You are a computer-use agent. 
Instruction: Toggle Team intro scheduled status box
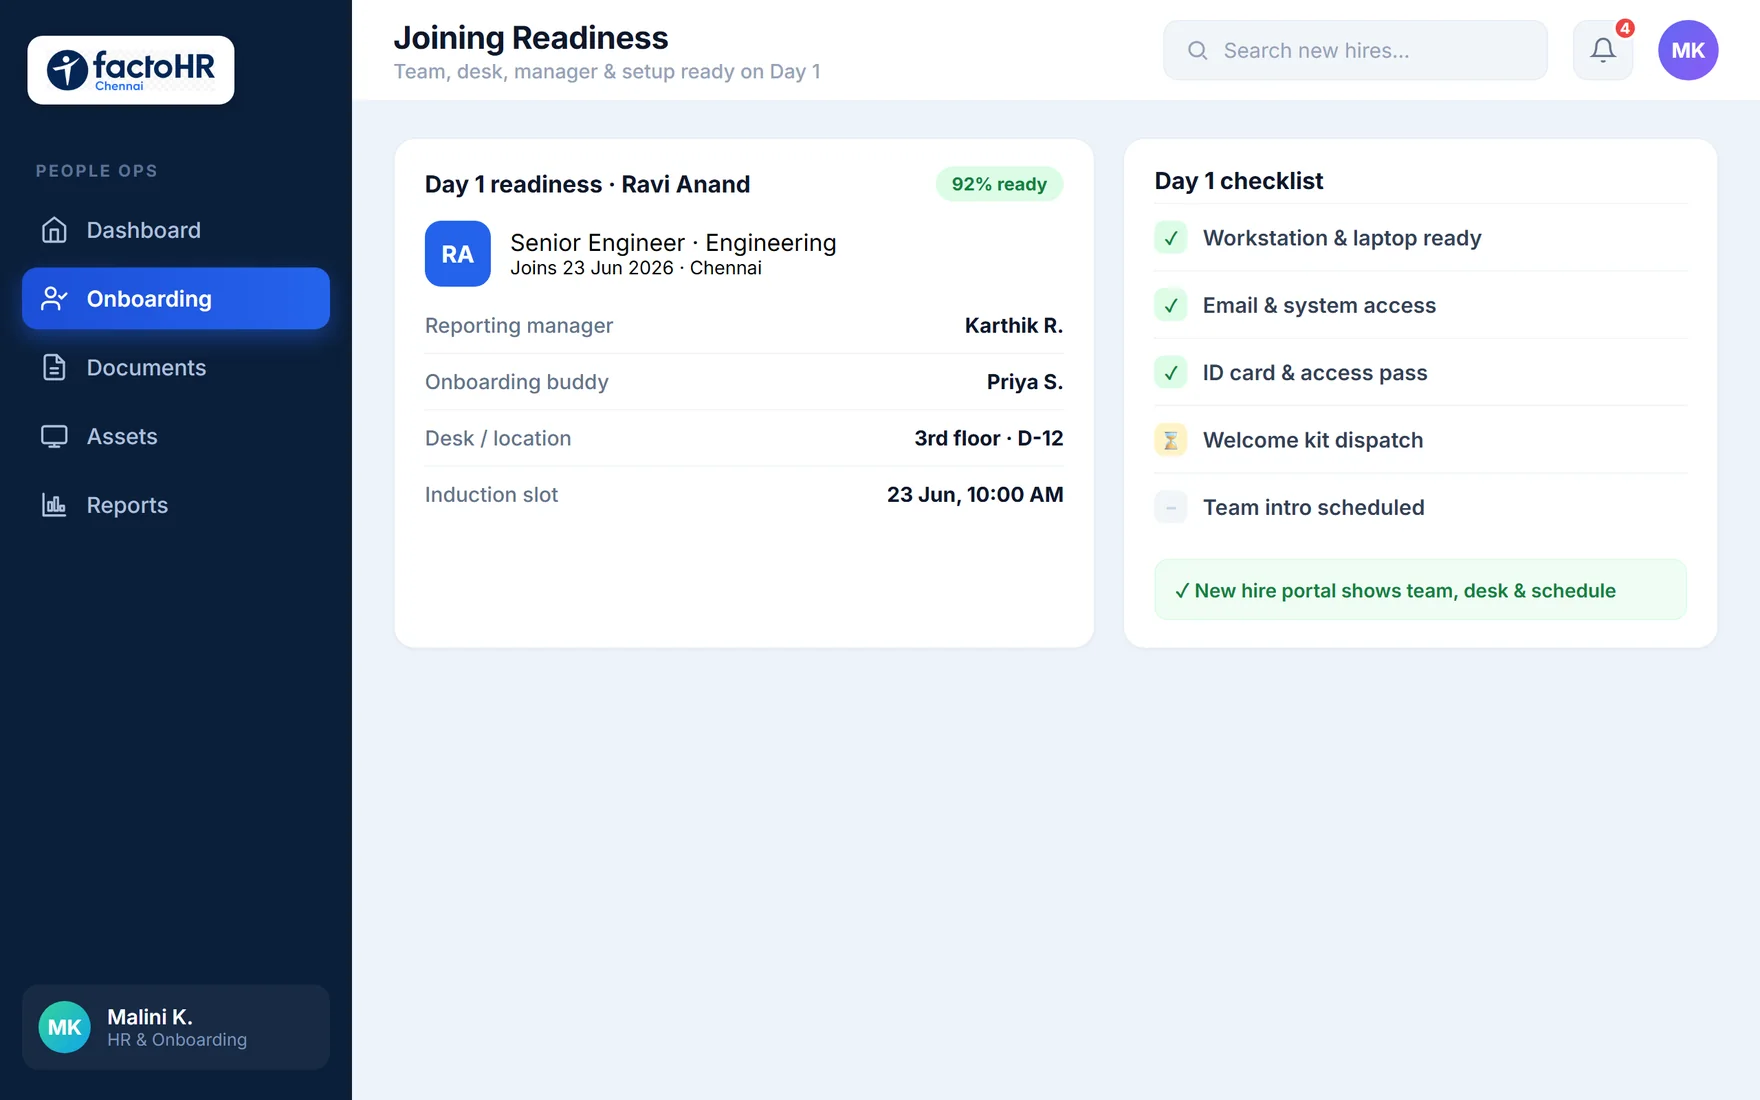coord(1171,507)
